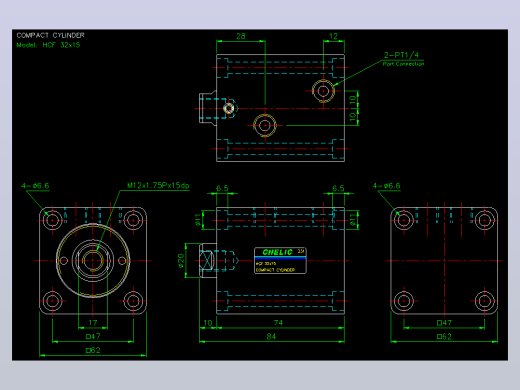Click the "28" dimension value

point(241,36)
